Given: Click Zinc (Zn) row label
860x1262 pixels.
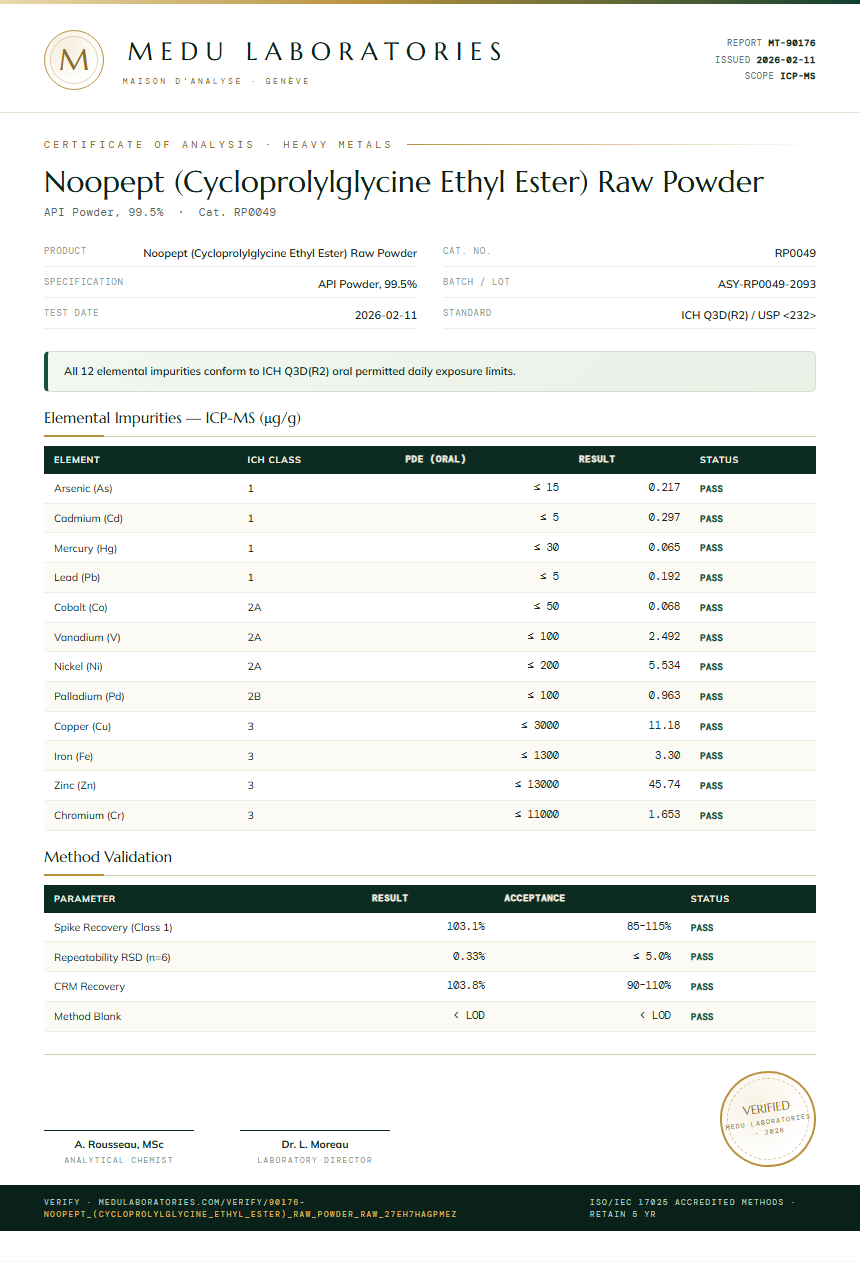Looking at the screenshot, I should pos(75,785).
